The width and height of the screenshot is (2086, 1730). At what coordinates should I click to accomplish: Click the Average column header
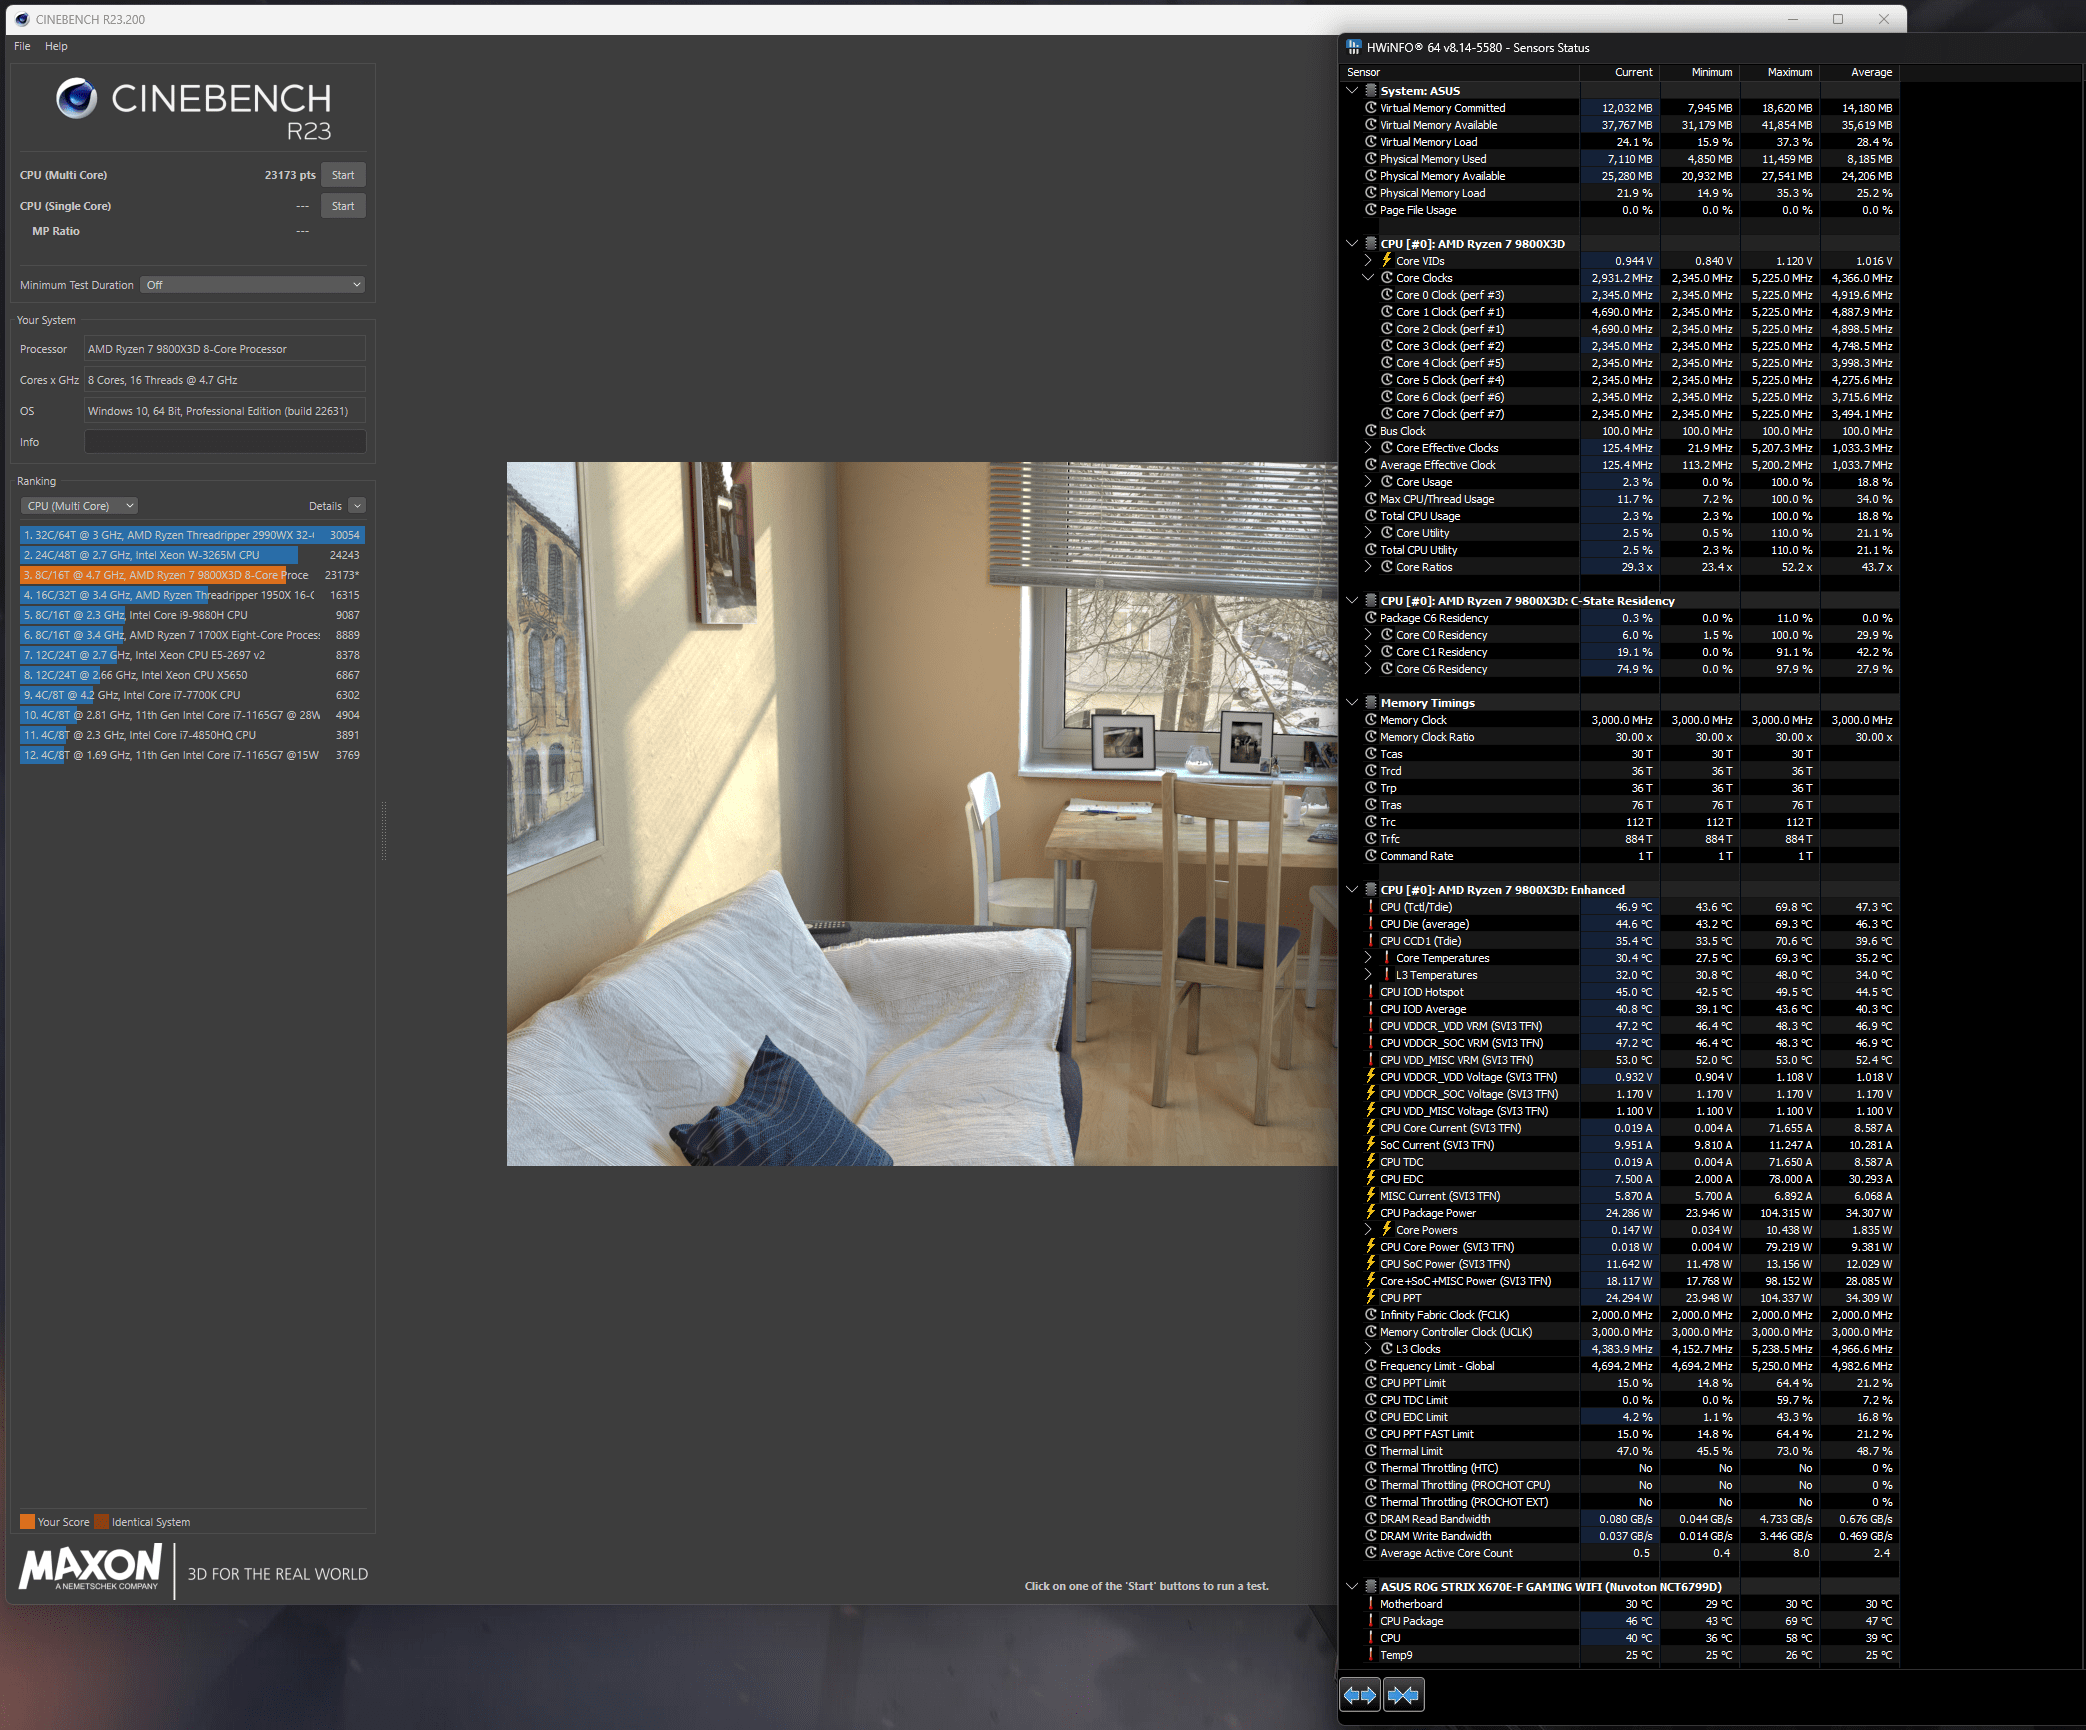click(1859, 72)
